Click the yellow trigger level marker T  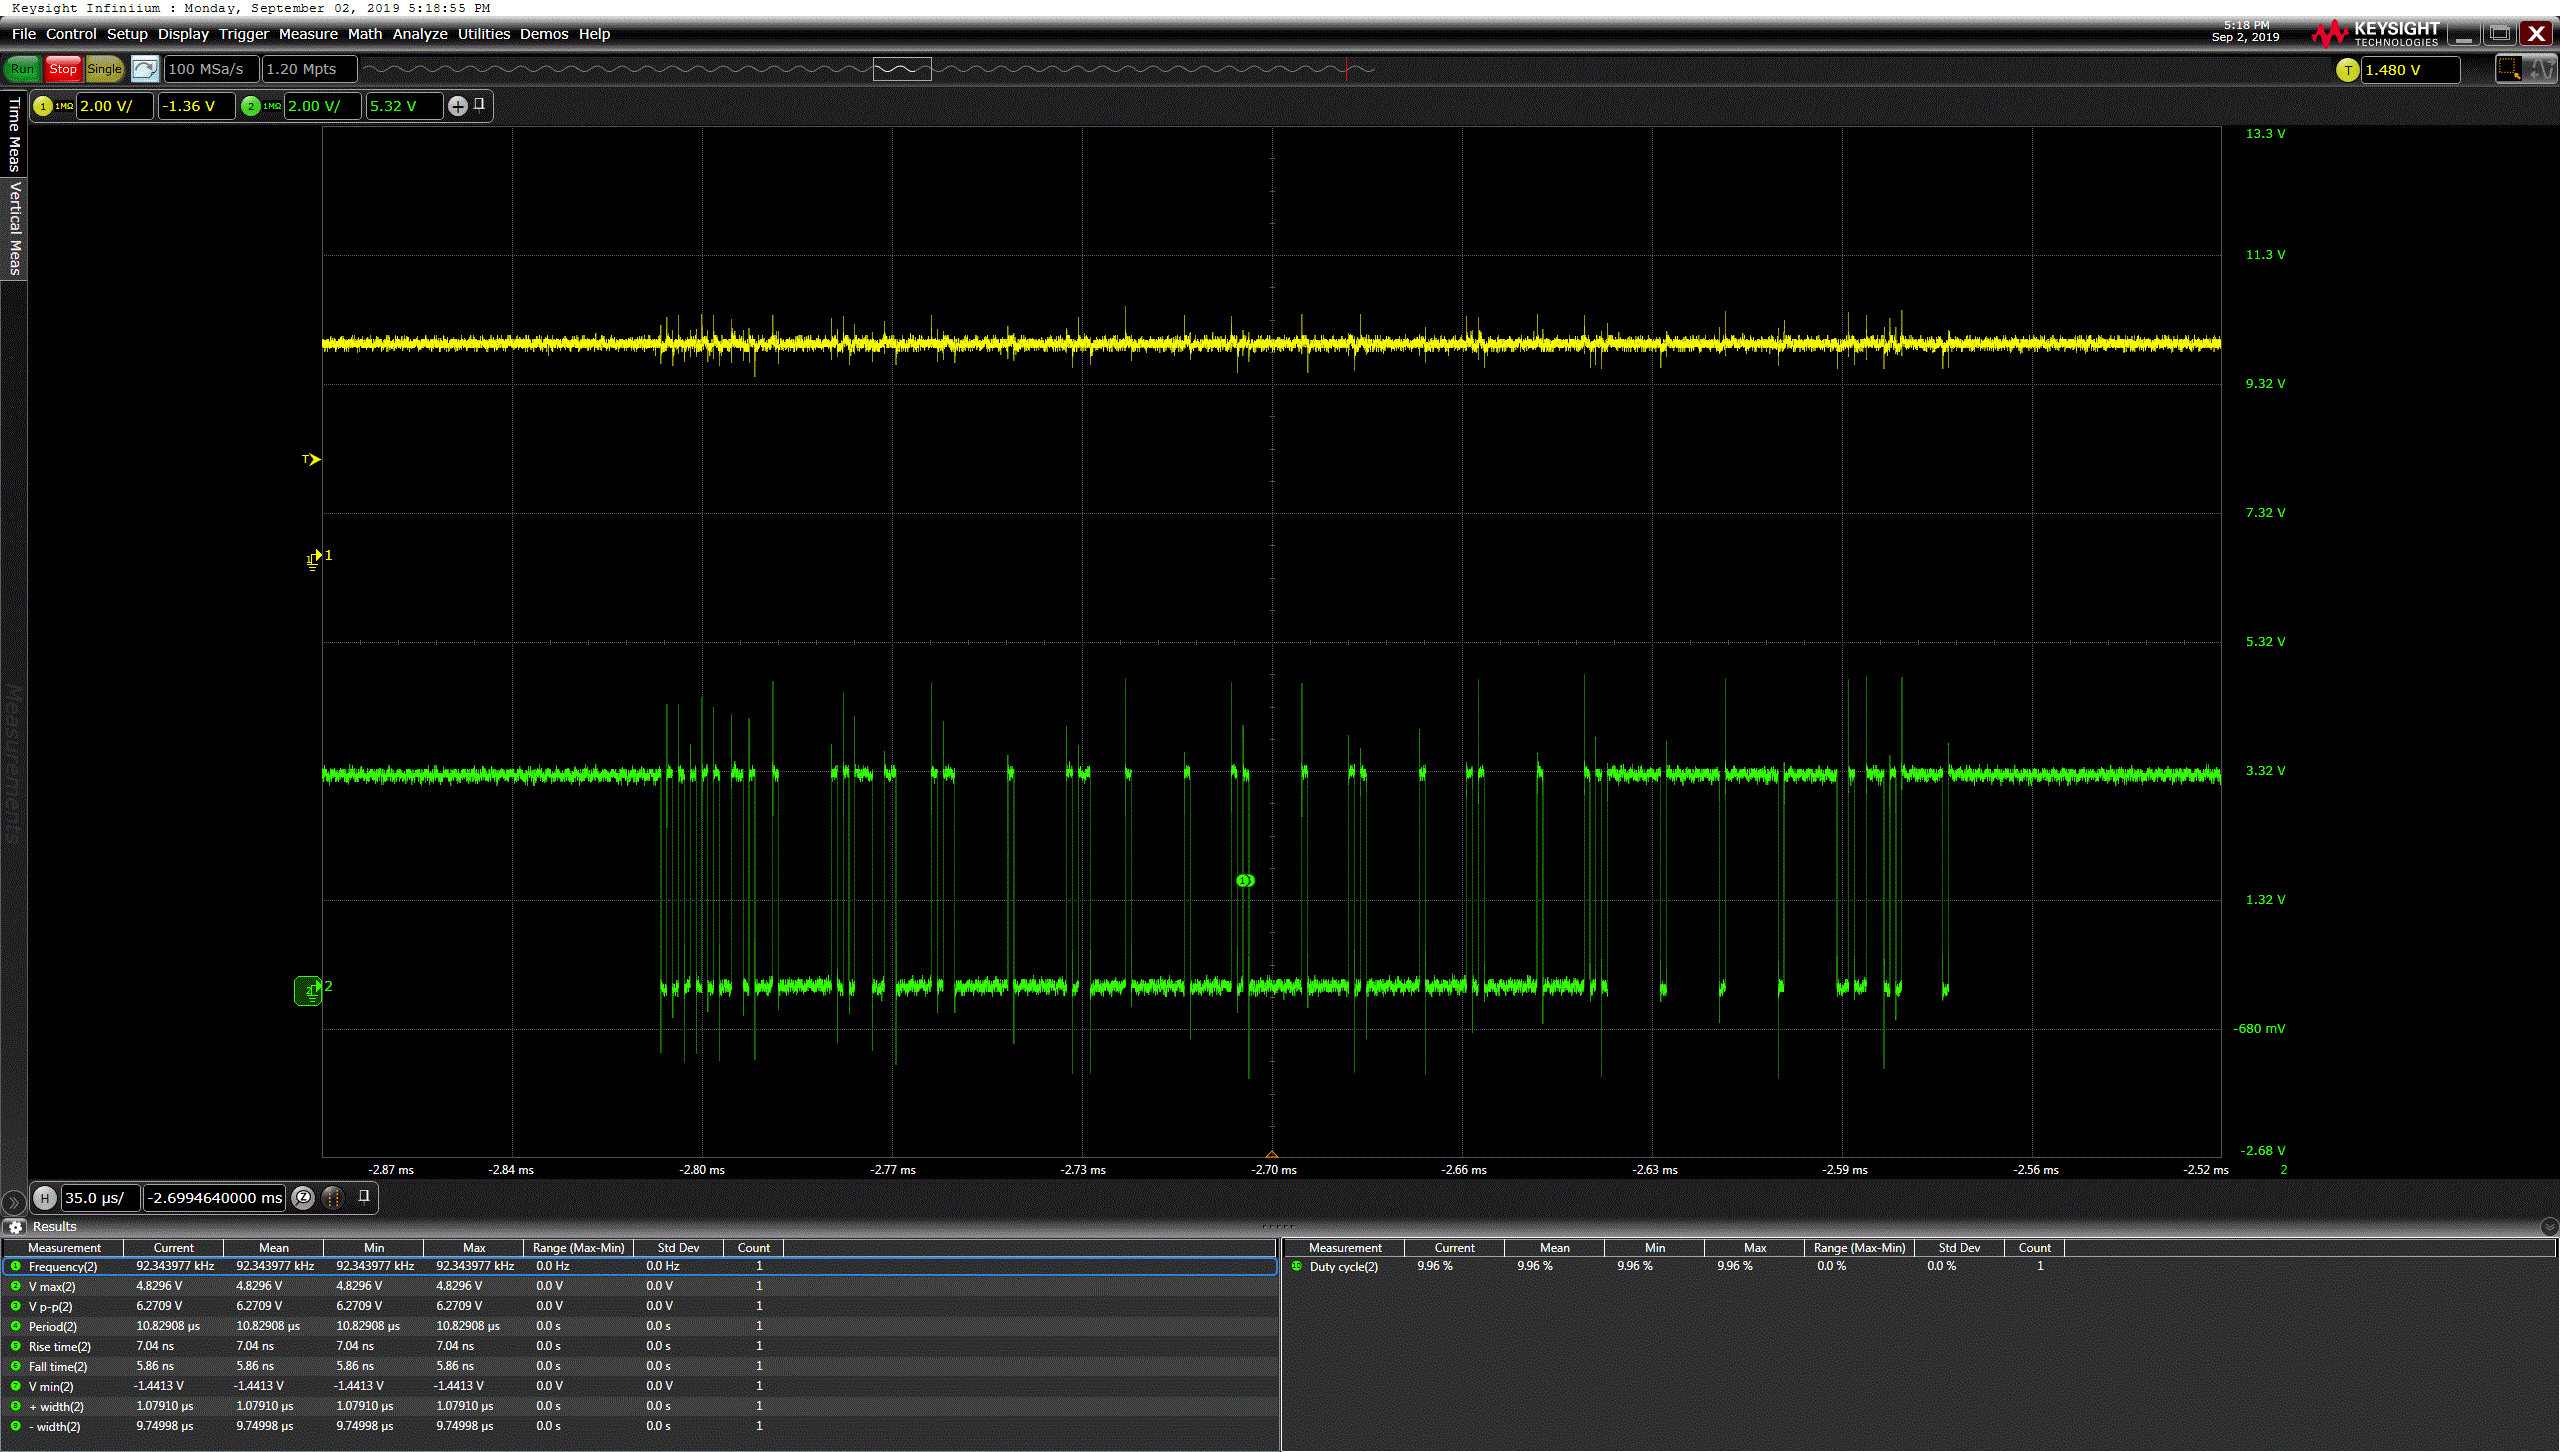312,459
